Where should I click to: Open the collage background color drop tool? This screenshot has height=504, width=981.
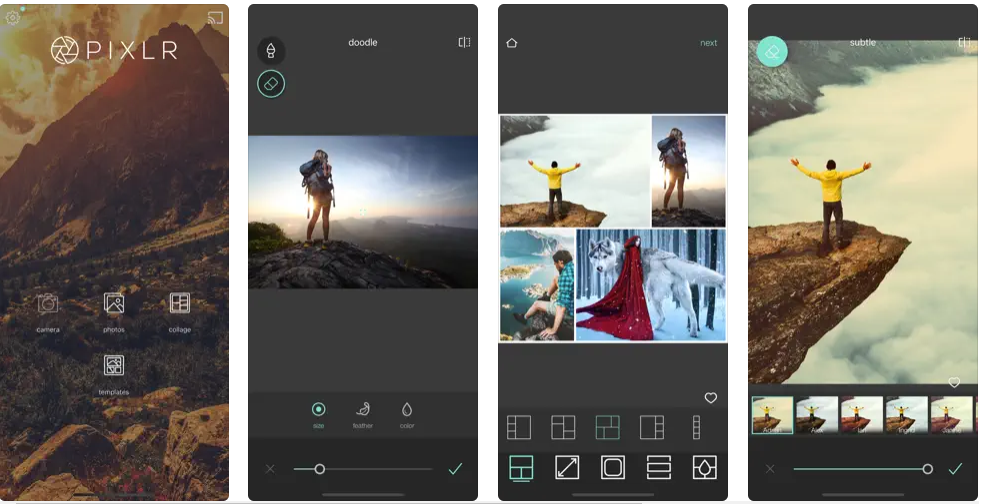[x=704, y=468]
